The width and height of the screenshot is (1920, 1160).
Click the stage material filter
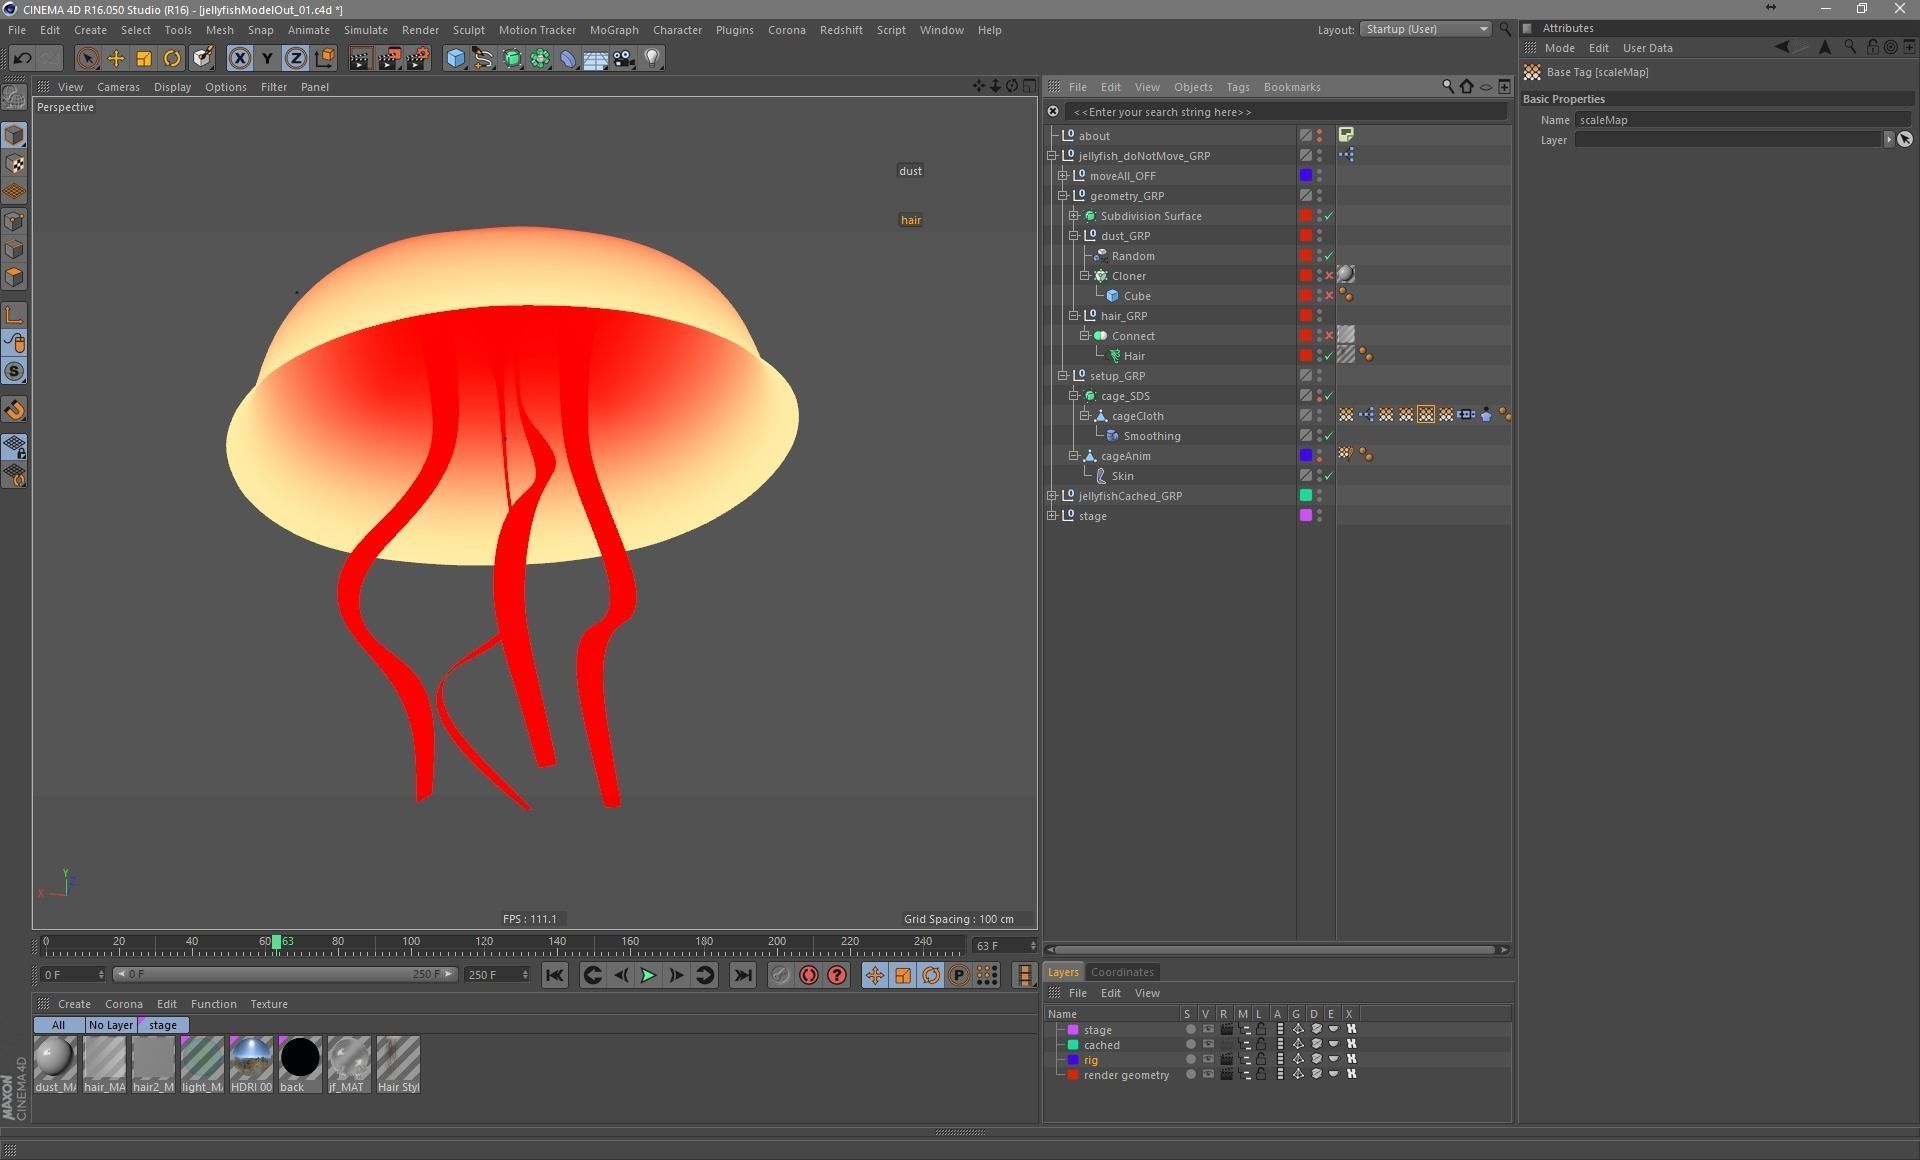coord(163,1025)
